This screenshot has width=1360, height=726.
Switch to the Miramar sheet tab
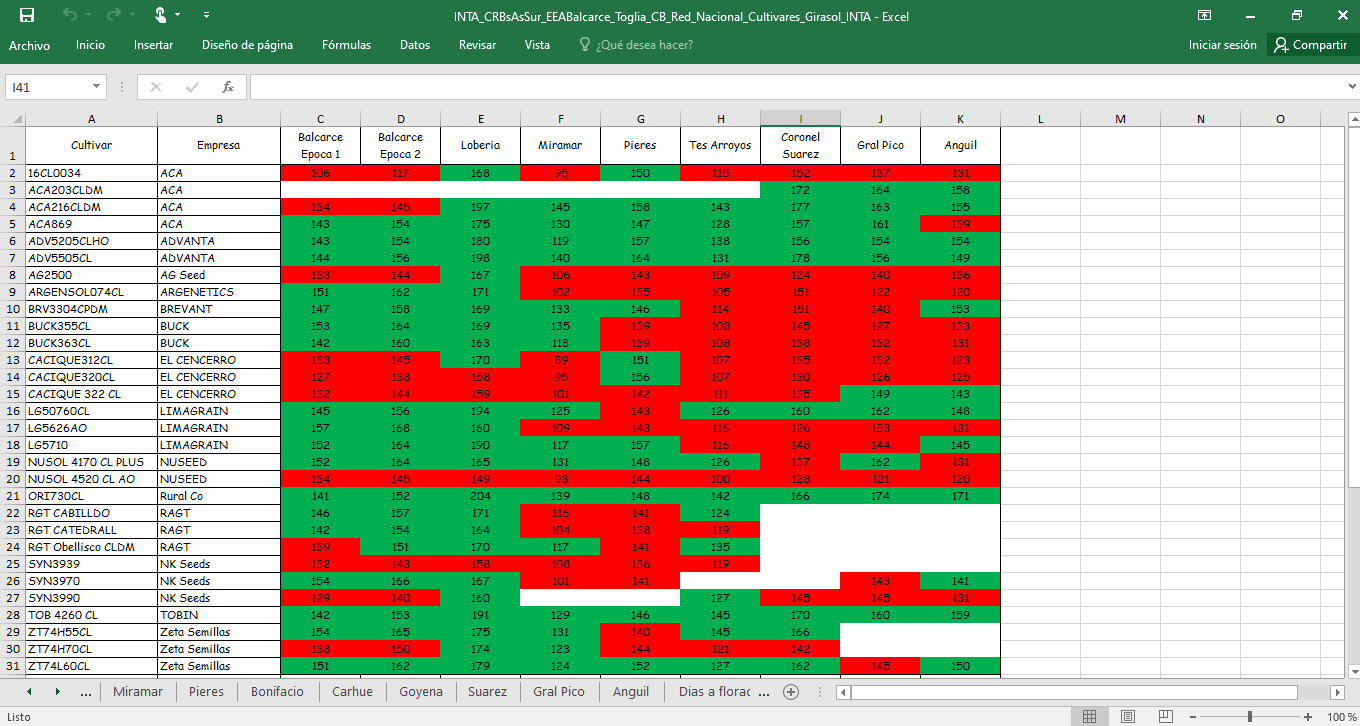coord(138,692)
